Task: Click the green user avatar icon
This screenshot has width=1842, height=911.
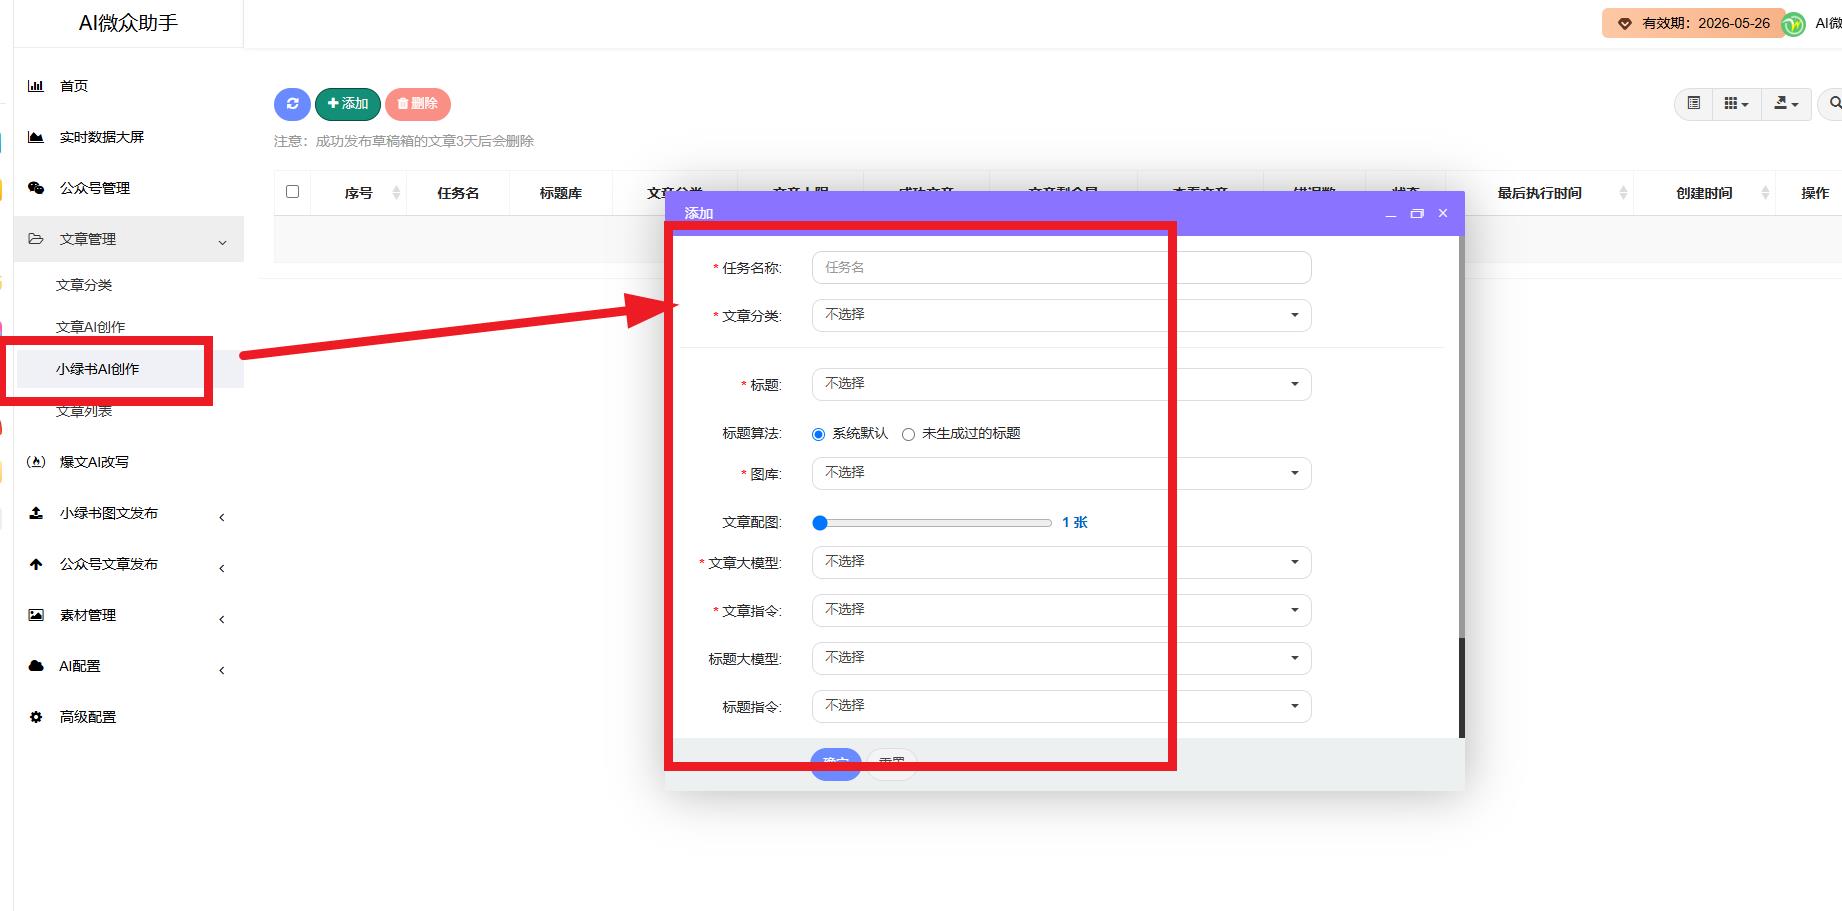Action: click(x=1794, y=24)
